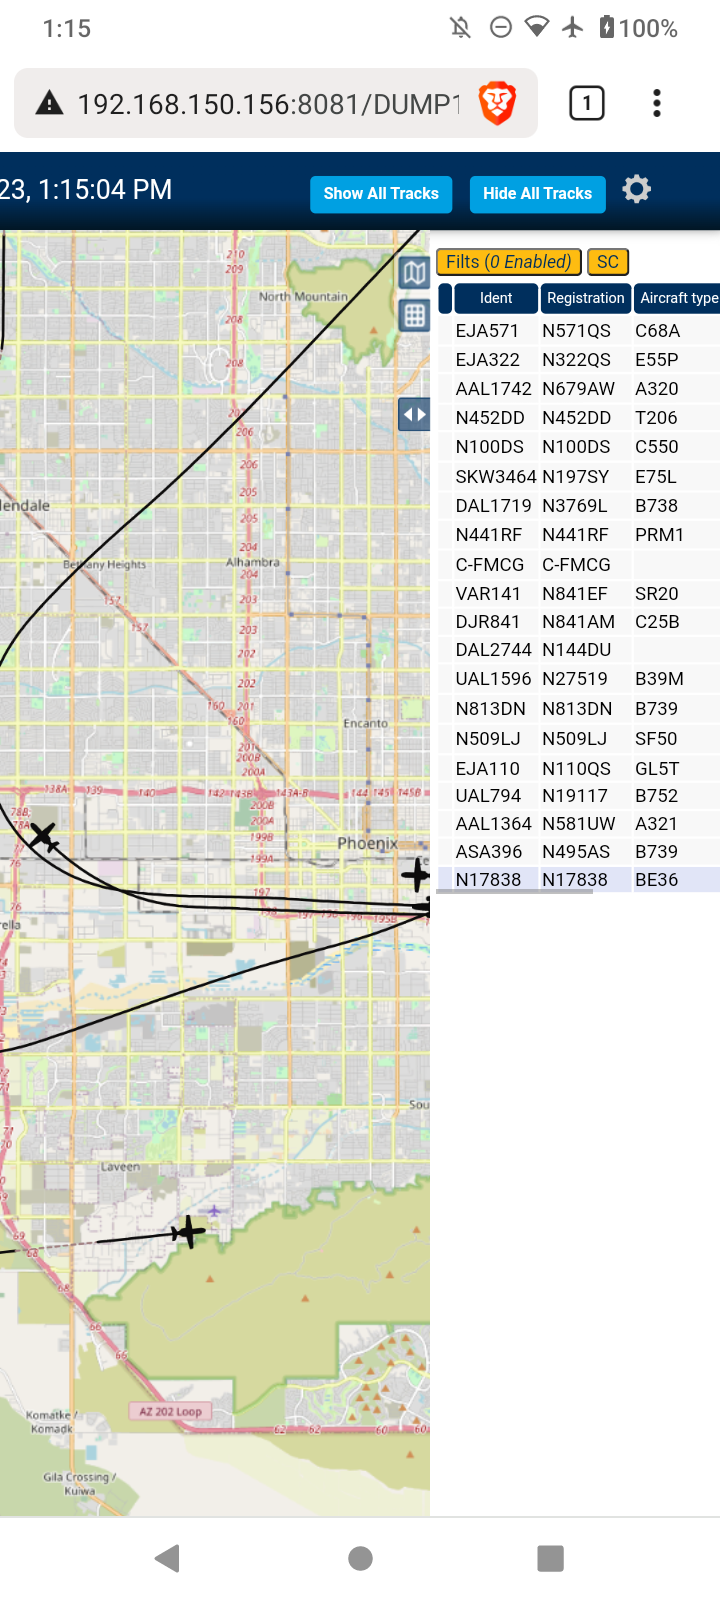Select flight DAL2744 row
720x1600 pixels.
click(x=579, y=649)
